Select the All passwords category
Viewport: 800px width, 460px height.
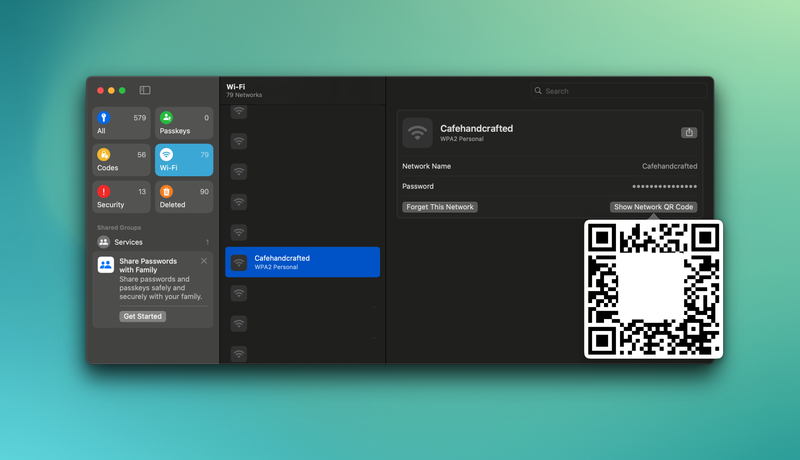coord(121,123)
